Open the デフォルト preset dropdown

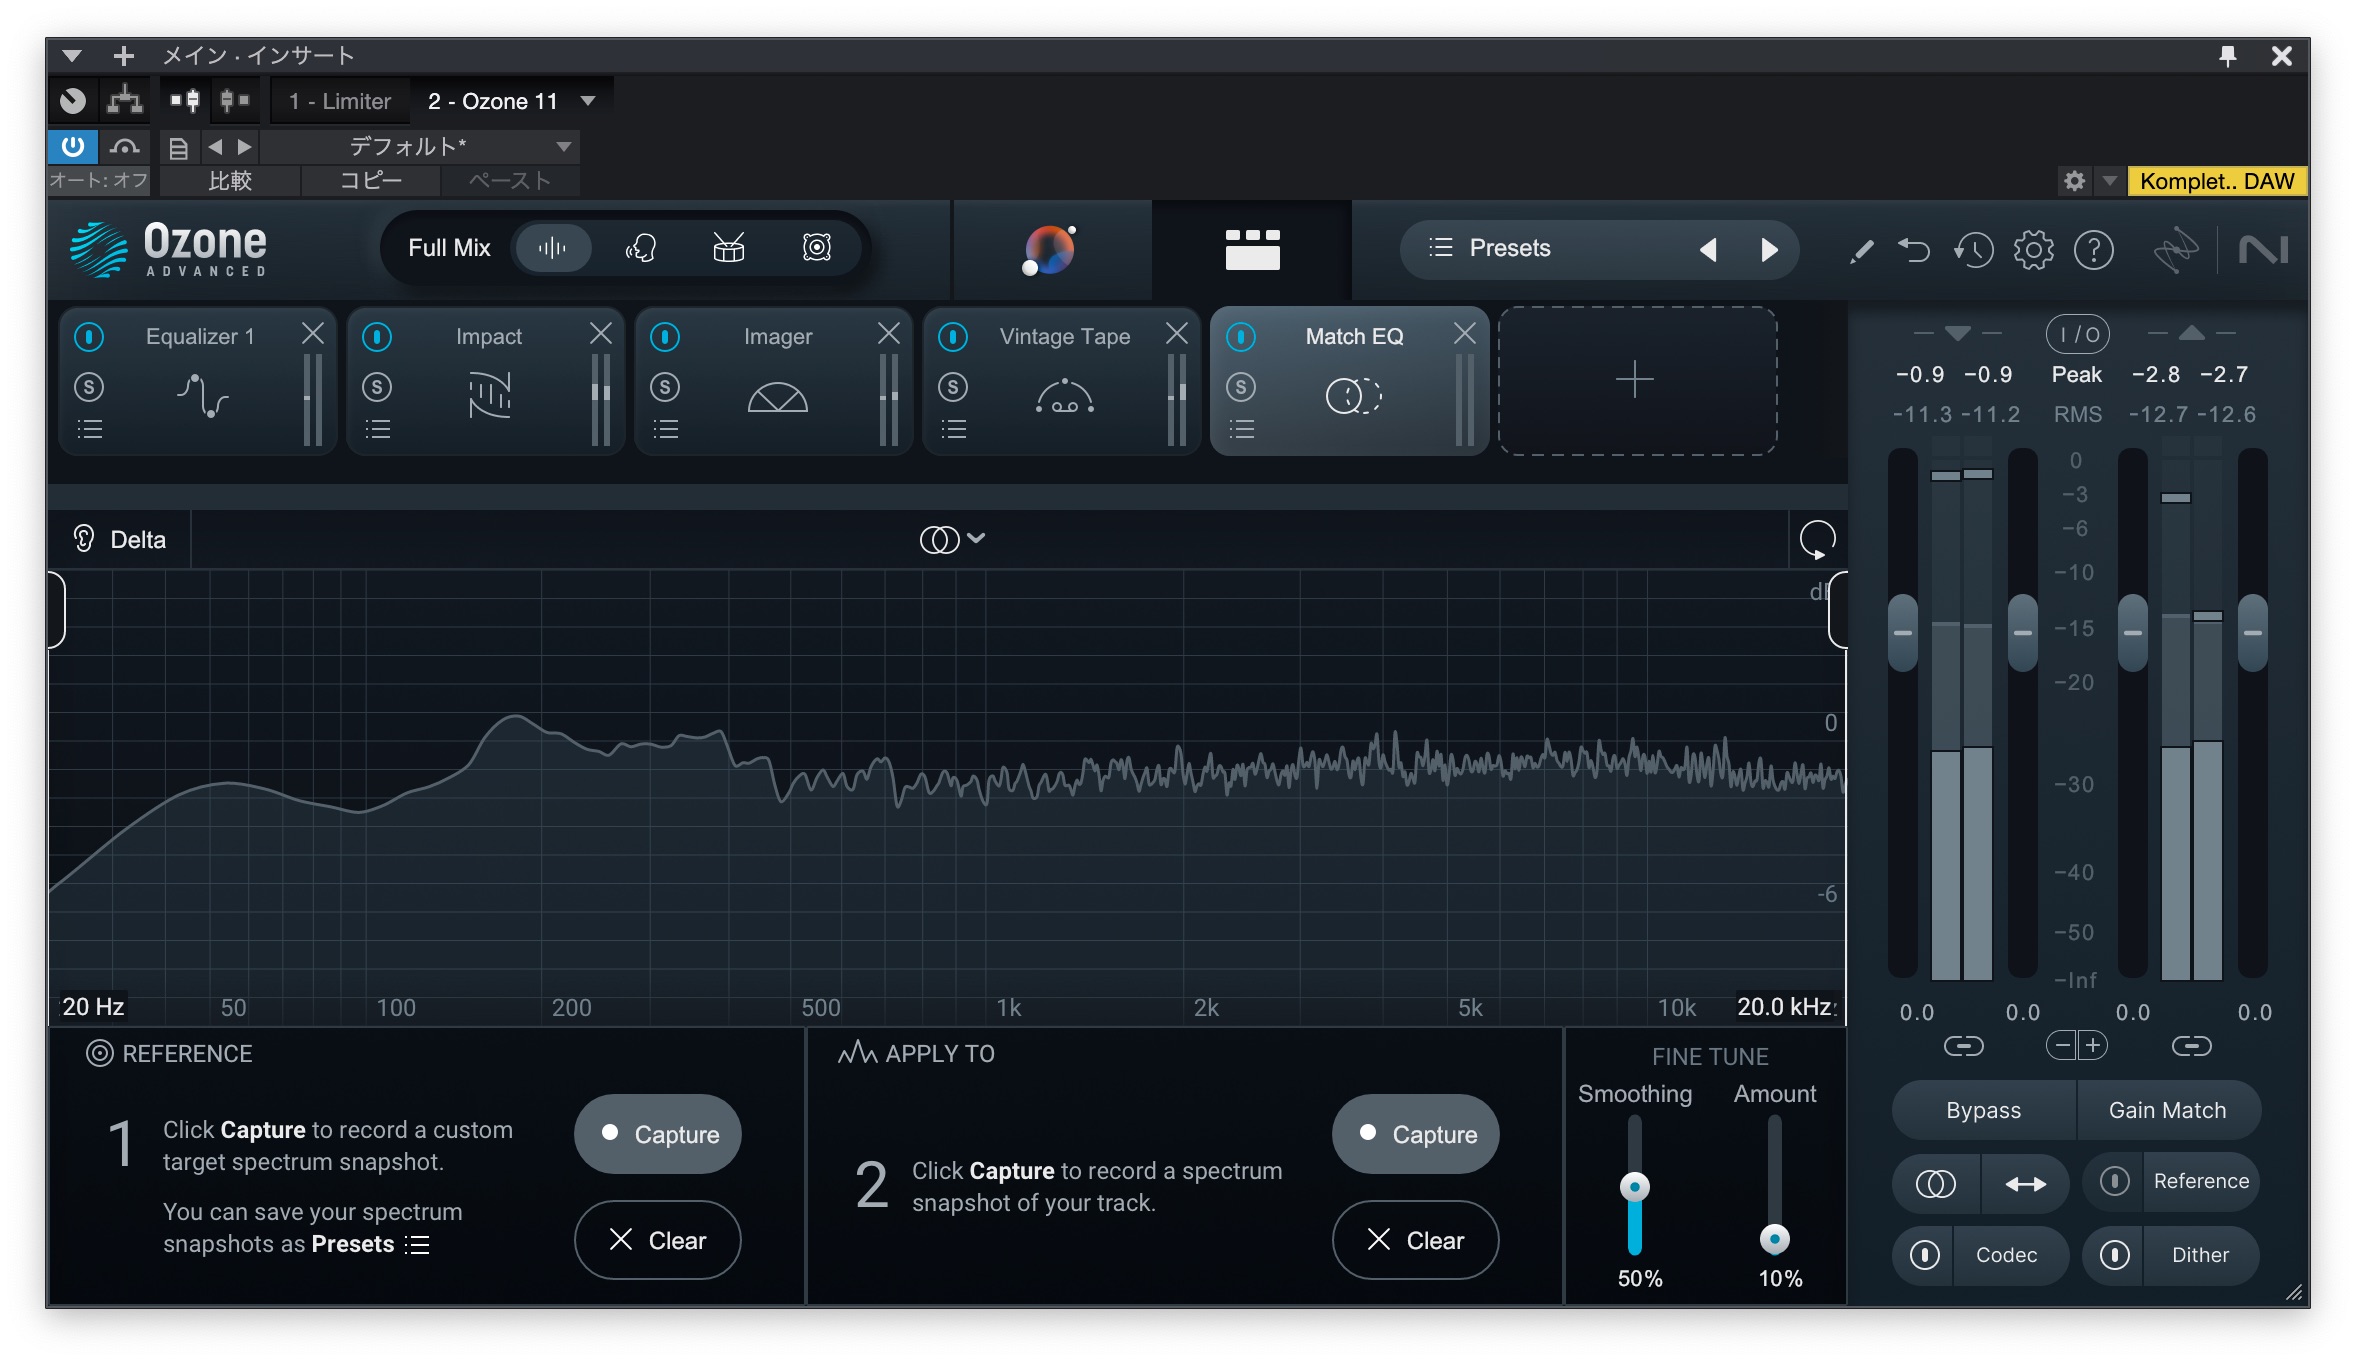click(563, 147)
